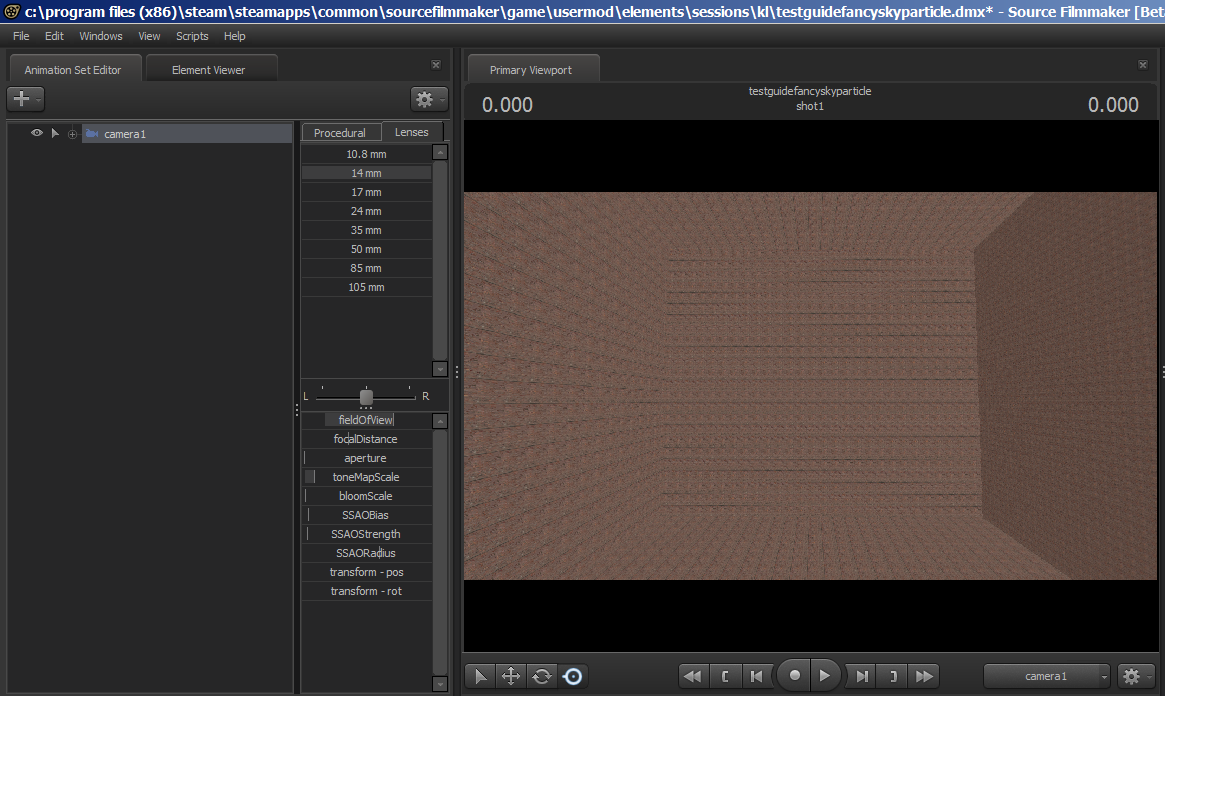Select the arrow selection tool in viewport
Screen dimensions: 1220x812
pos(481,677)
